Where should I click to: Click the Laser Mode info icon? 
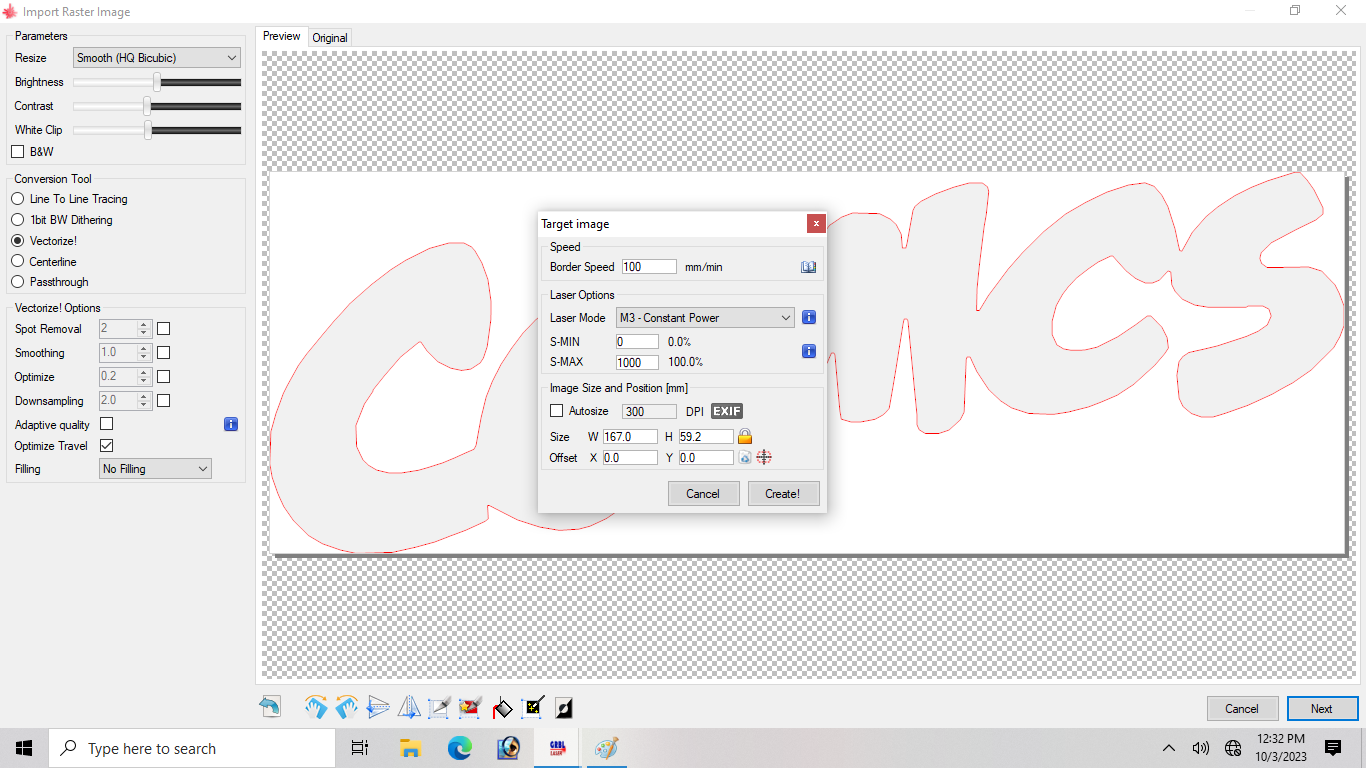point(809,317)
